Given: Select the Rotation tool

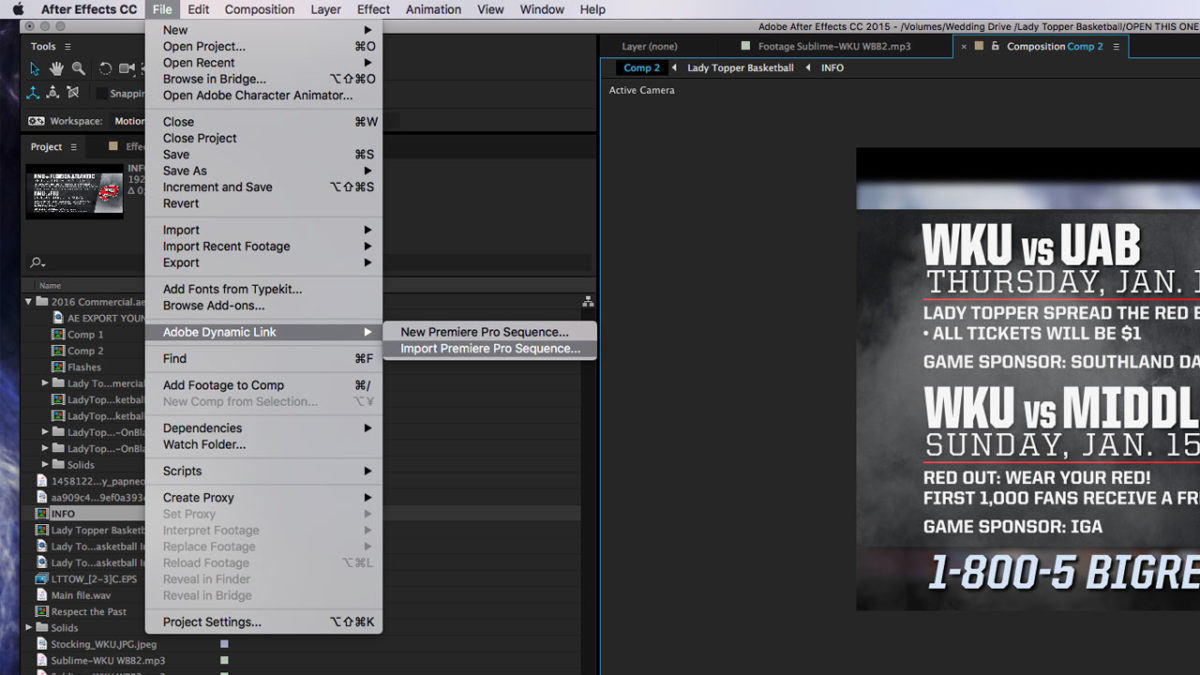Looking at the screenshot, I should 105,69.
